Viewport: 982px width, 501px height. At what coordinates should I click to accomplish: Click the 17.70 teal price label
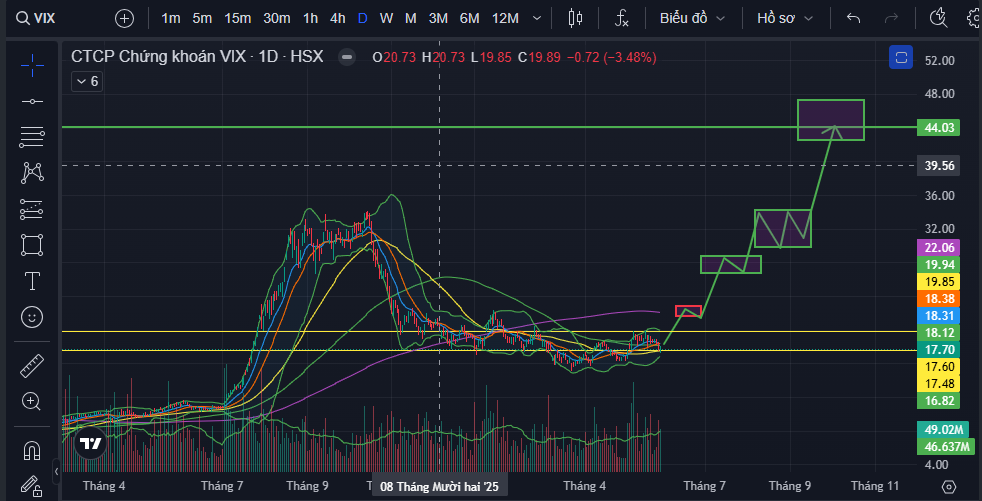[x=938, y=349]
